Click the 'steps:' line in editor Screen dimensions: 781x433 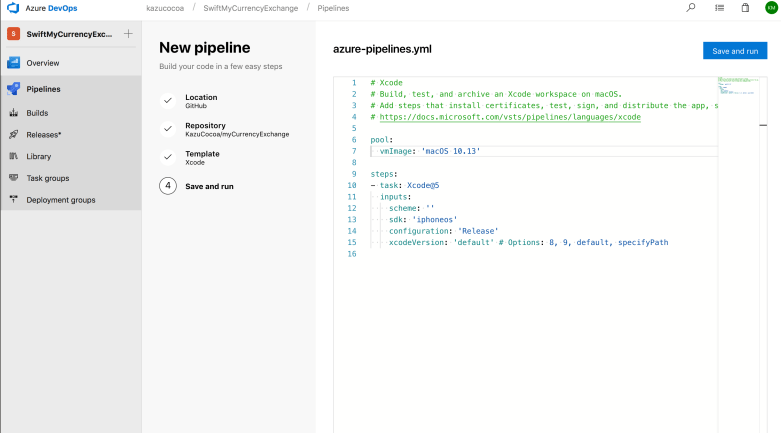384,174
